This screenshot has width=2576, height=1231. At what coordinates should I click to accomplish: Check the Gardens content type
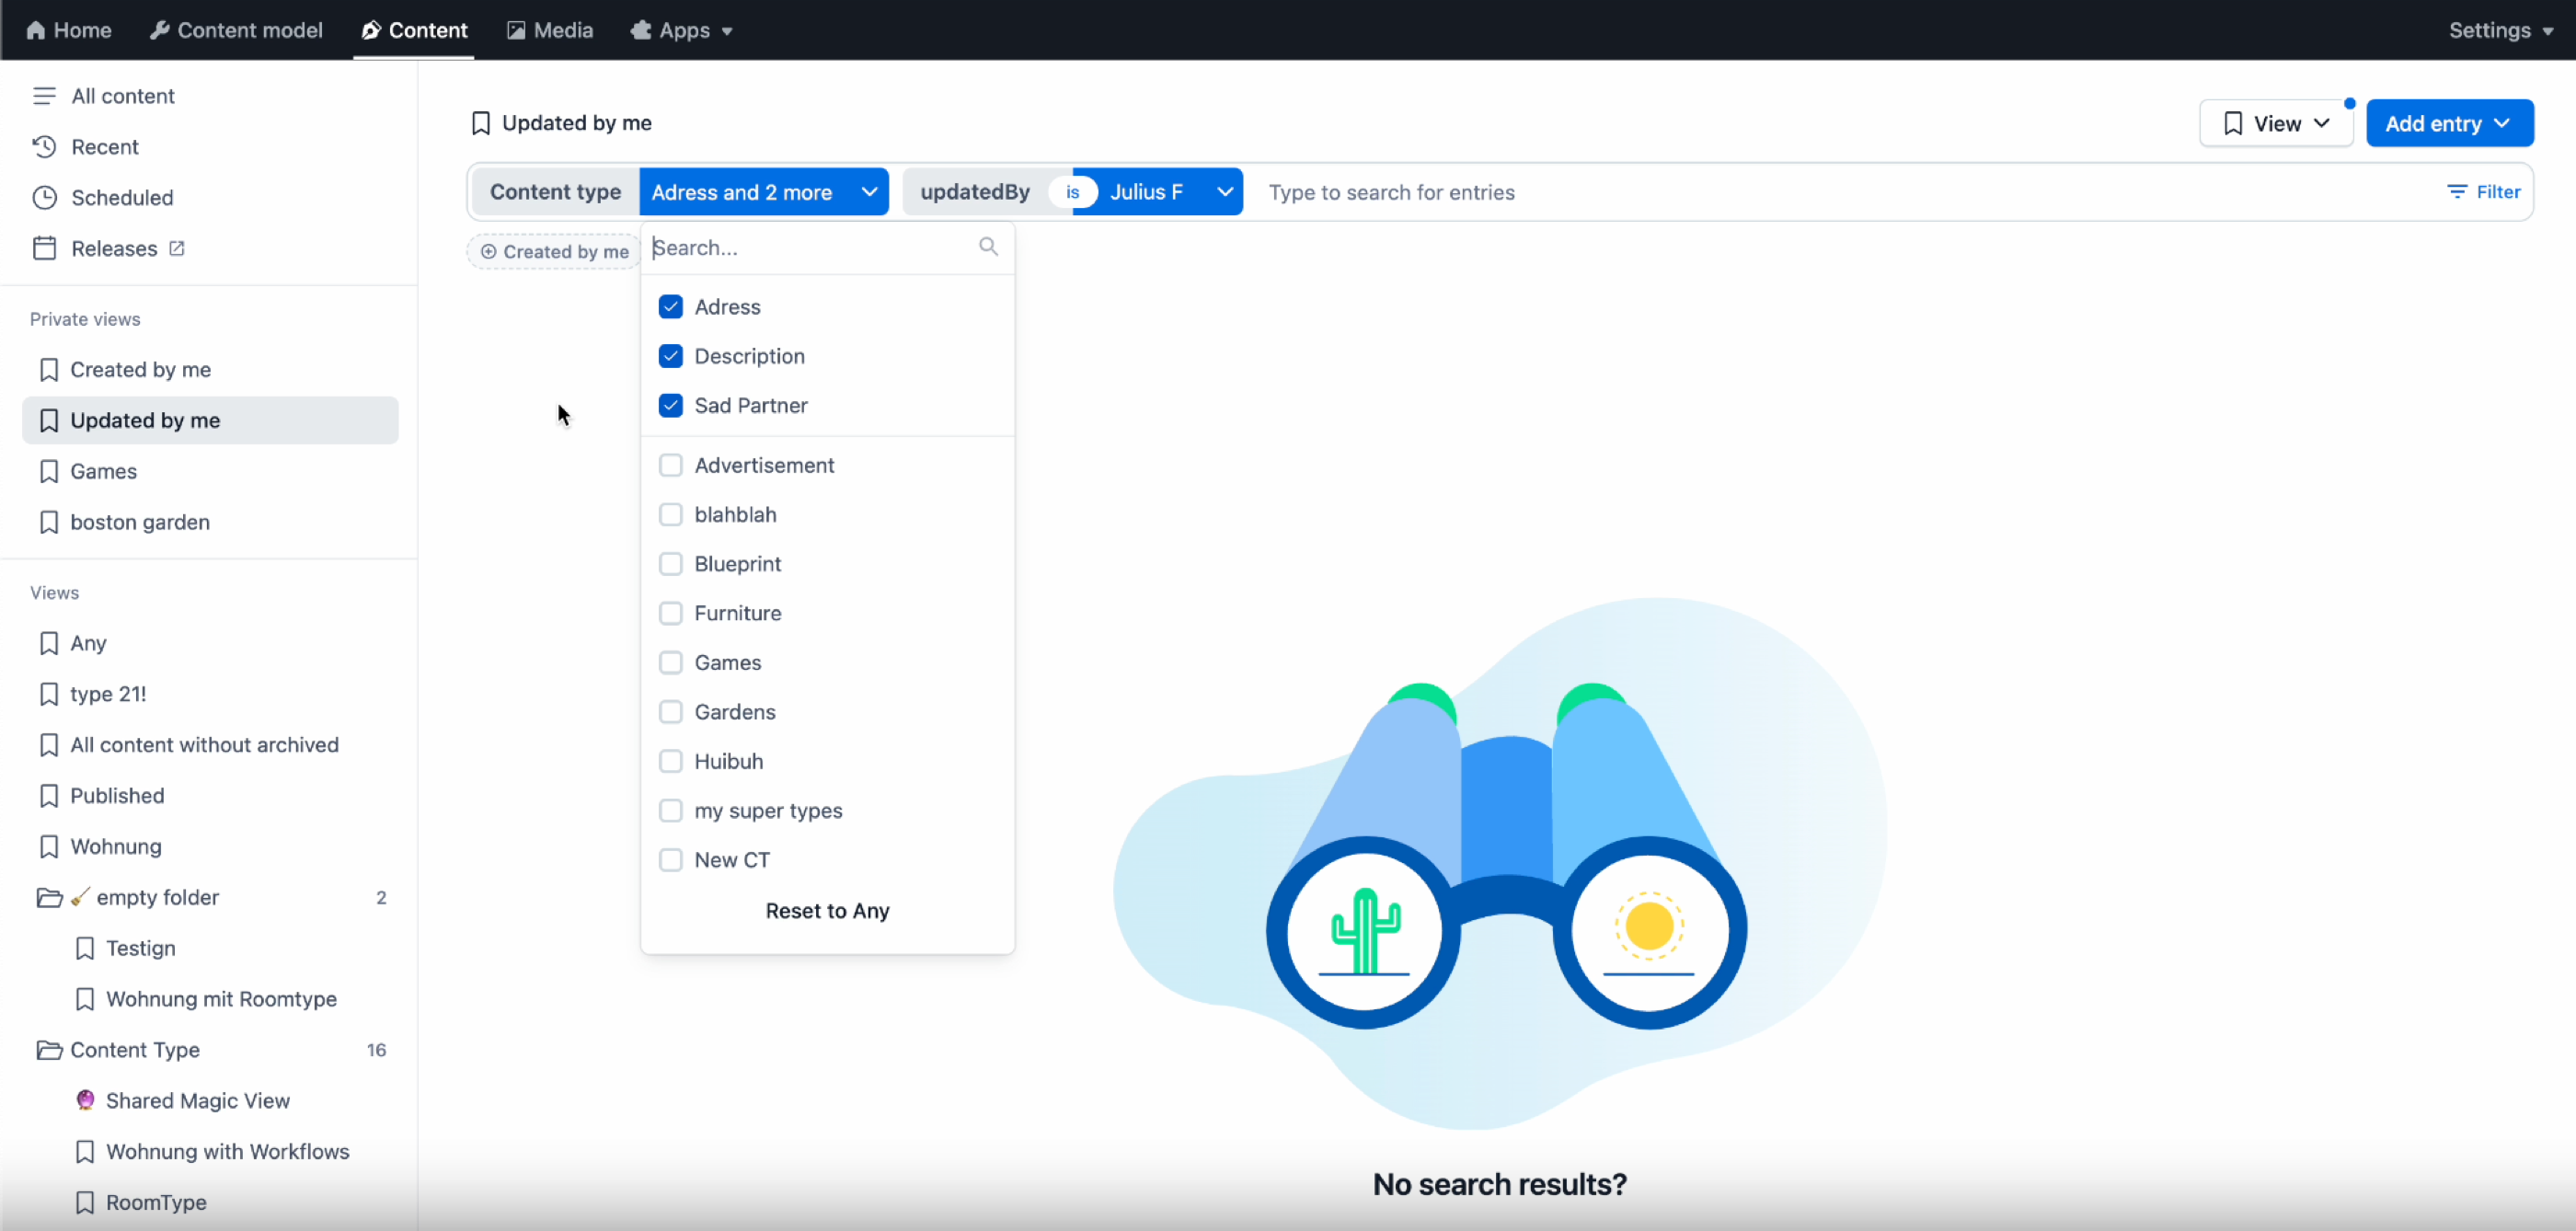[x=671, y=712]
